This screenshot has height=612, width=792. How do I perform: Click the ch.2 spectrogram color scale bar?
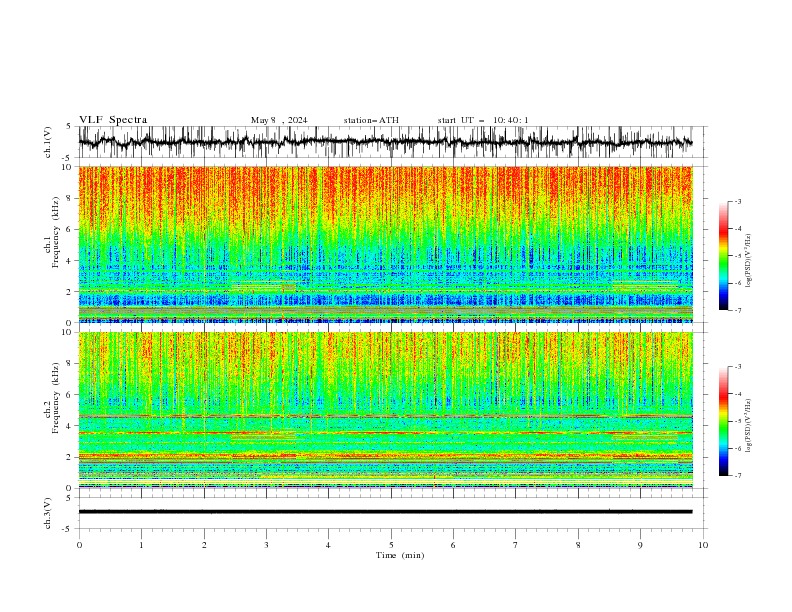coord(723,421)
